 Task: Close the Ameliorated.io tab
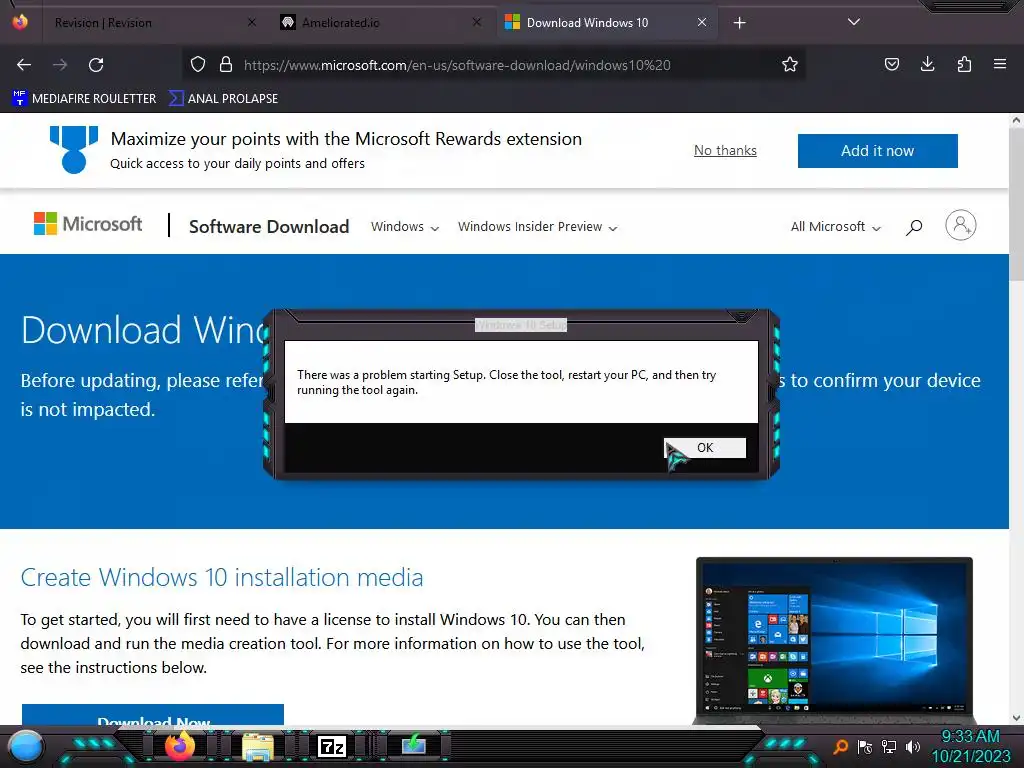477,22
